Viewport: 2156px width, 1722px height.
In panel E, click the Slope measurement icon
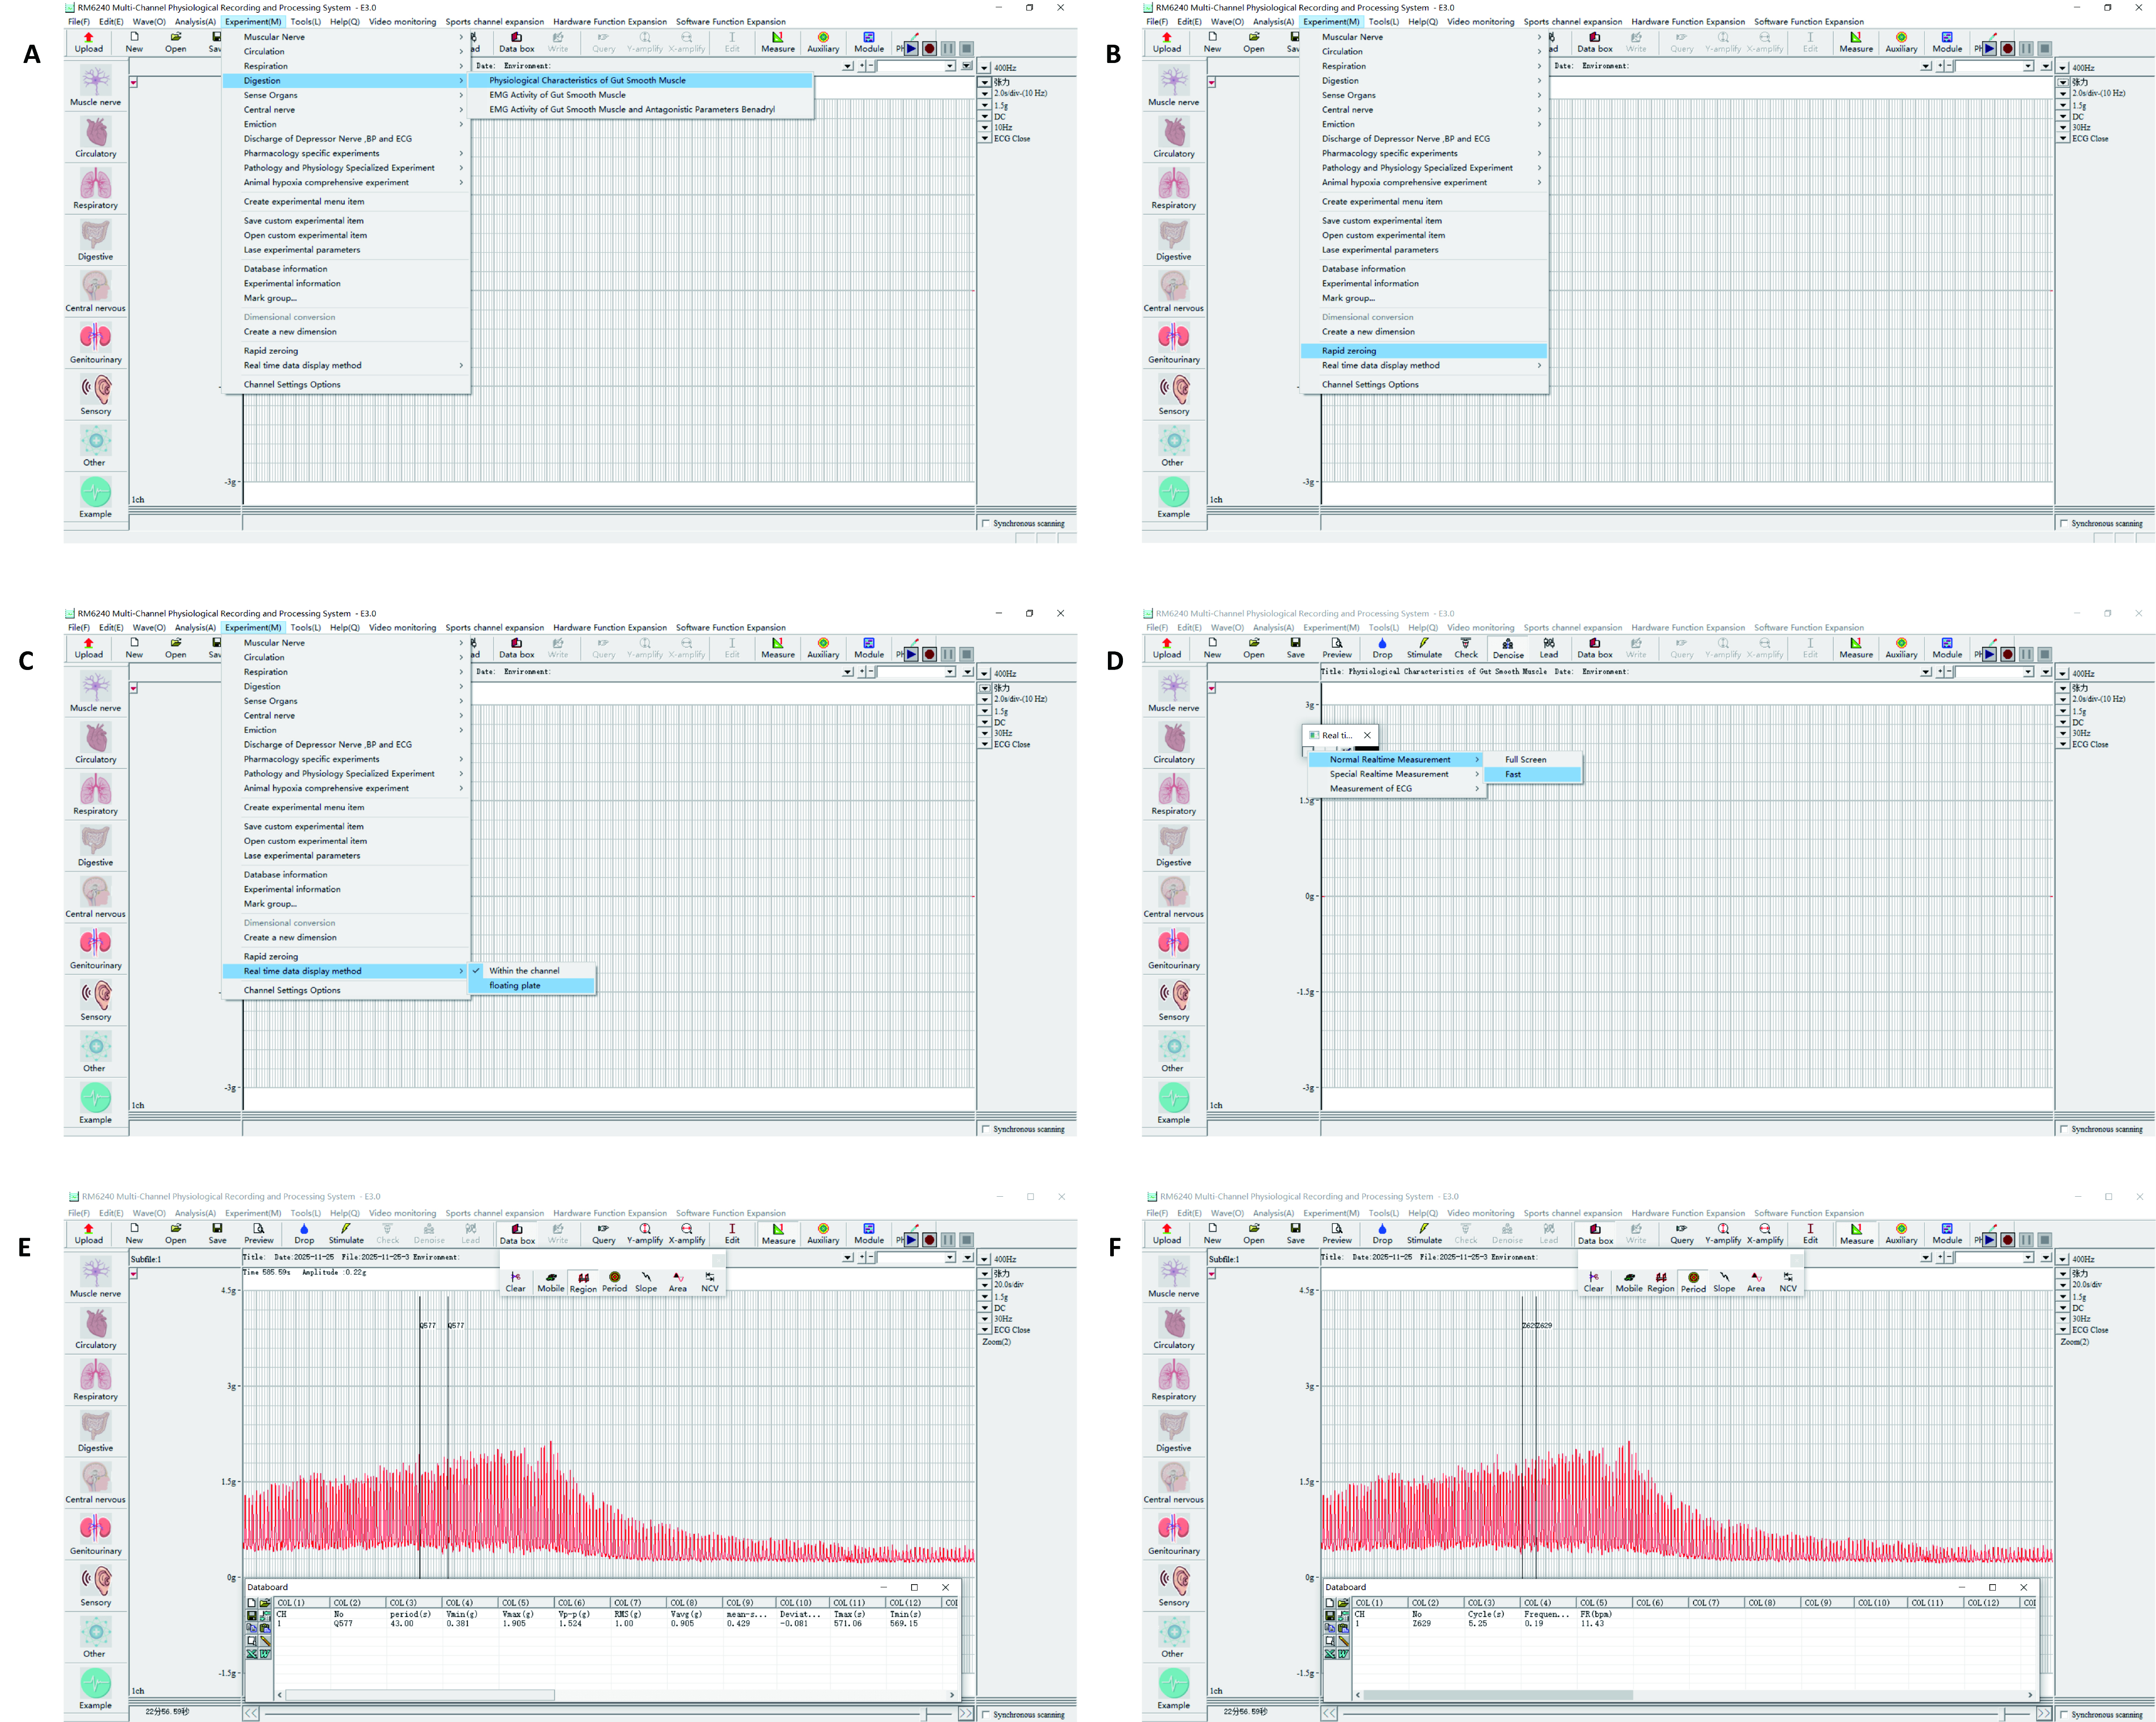pyautogui.click(x=646, y=1282)
